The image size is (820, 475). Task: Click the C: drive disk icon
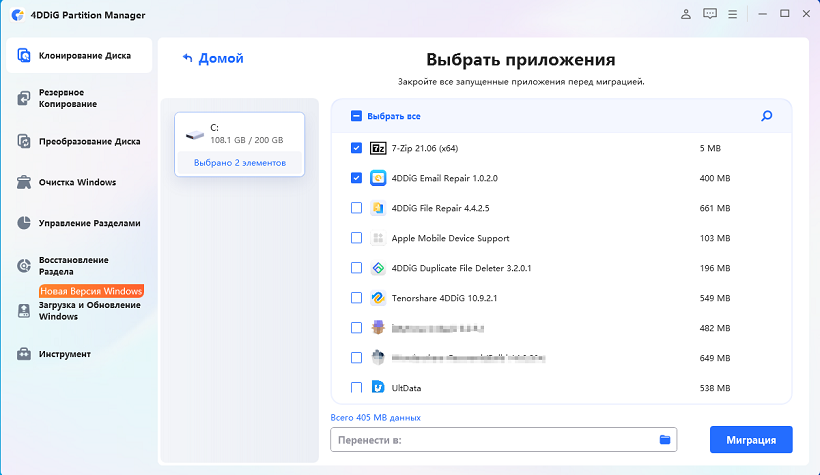click(195, 135)
